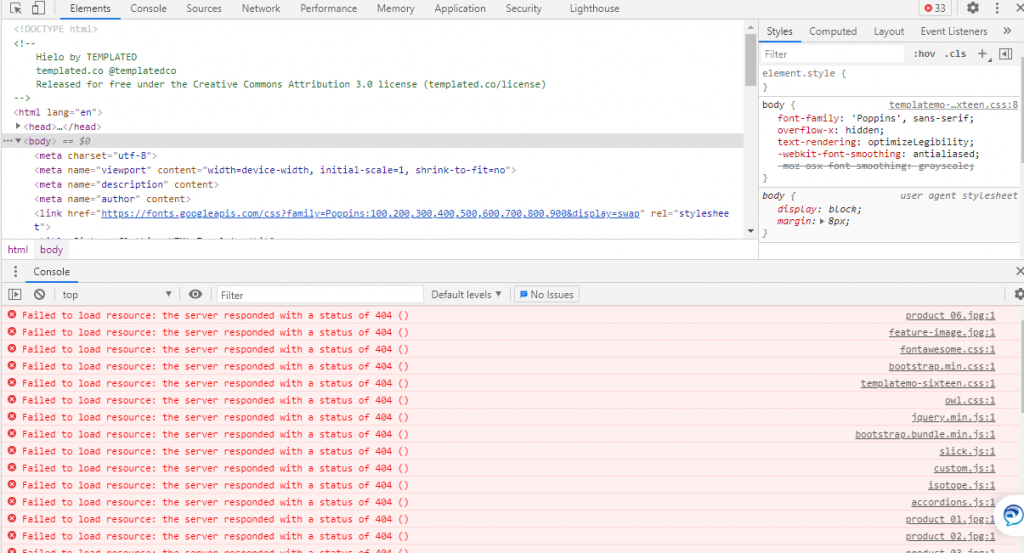This screenshot has width=1024, height=553.
Task: Open the Application tab
Action: pyautogui.click(x=460, y=8)
